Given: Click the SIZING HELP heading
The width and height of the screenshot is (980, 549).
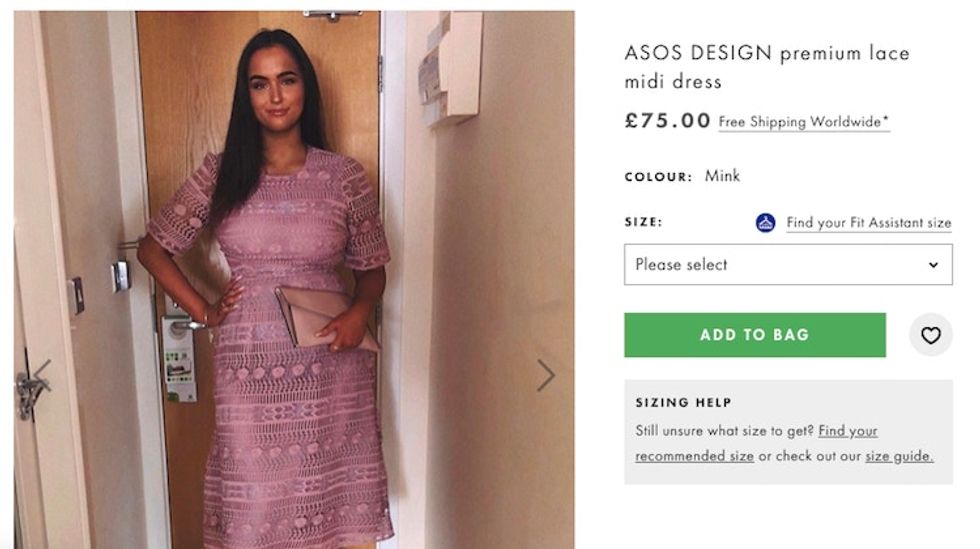Looking at the screenshot, I should [x=683, y=403].
